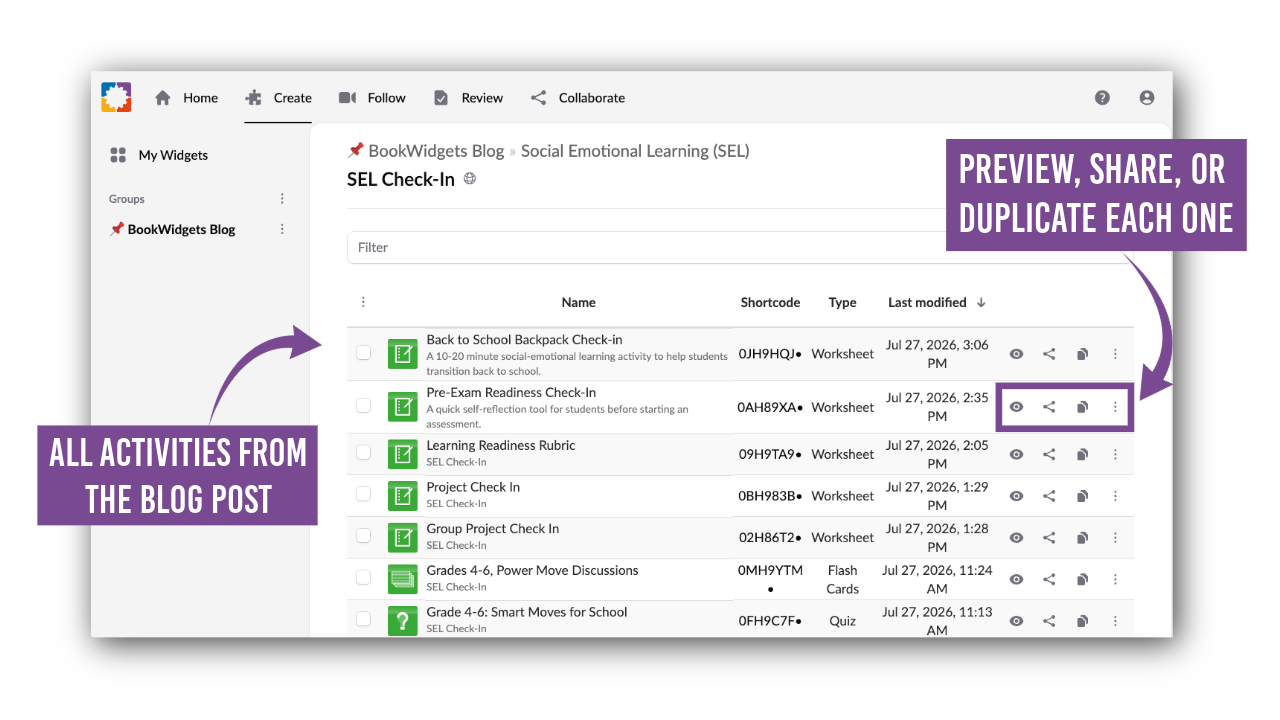The width and height of the screenshot is (1280, 720).
Task: Duplicate the Pre-Exam Readiness Check-In widget
Action: coord(1082,407)
